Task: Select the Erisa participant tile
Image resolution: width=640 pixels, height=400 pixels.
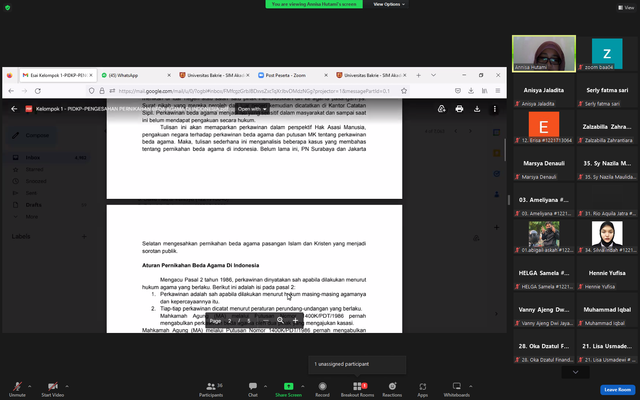Action: 544,127
